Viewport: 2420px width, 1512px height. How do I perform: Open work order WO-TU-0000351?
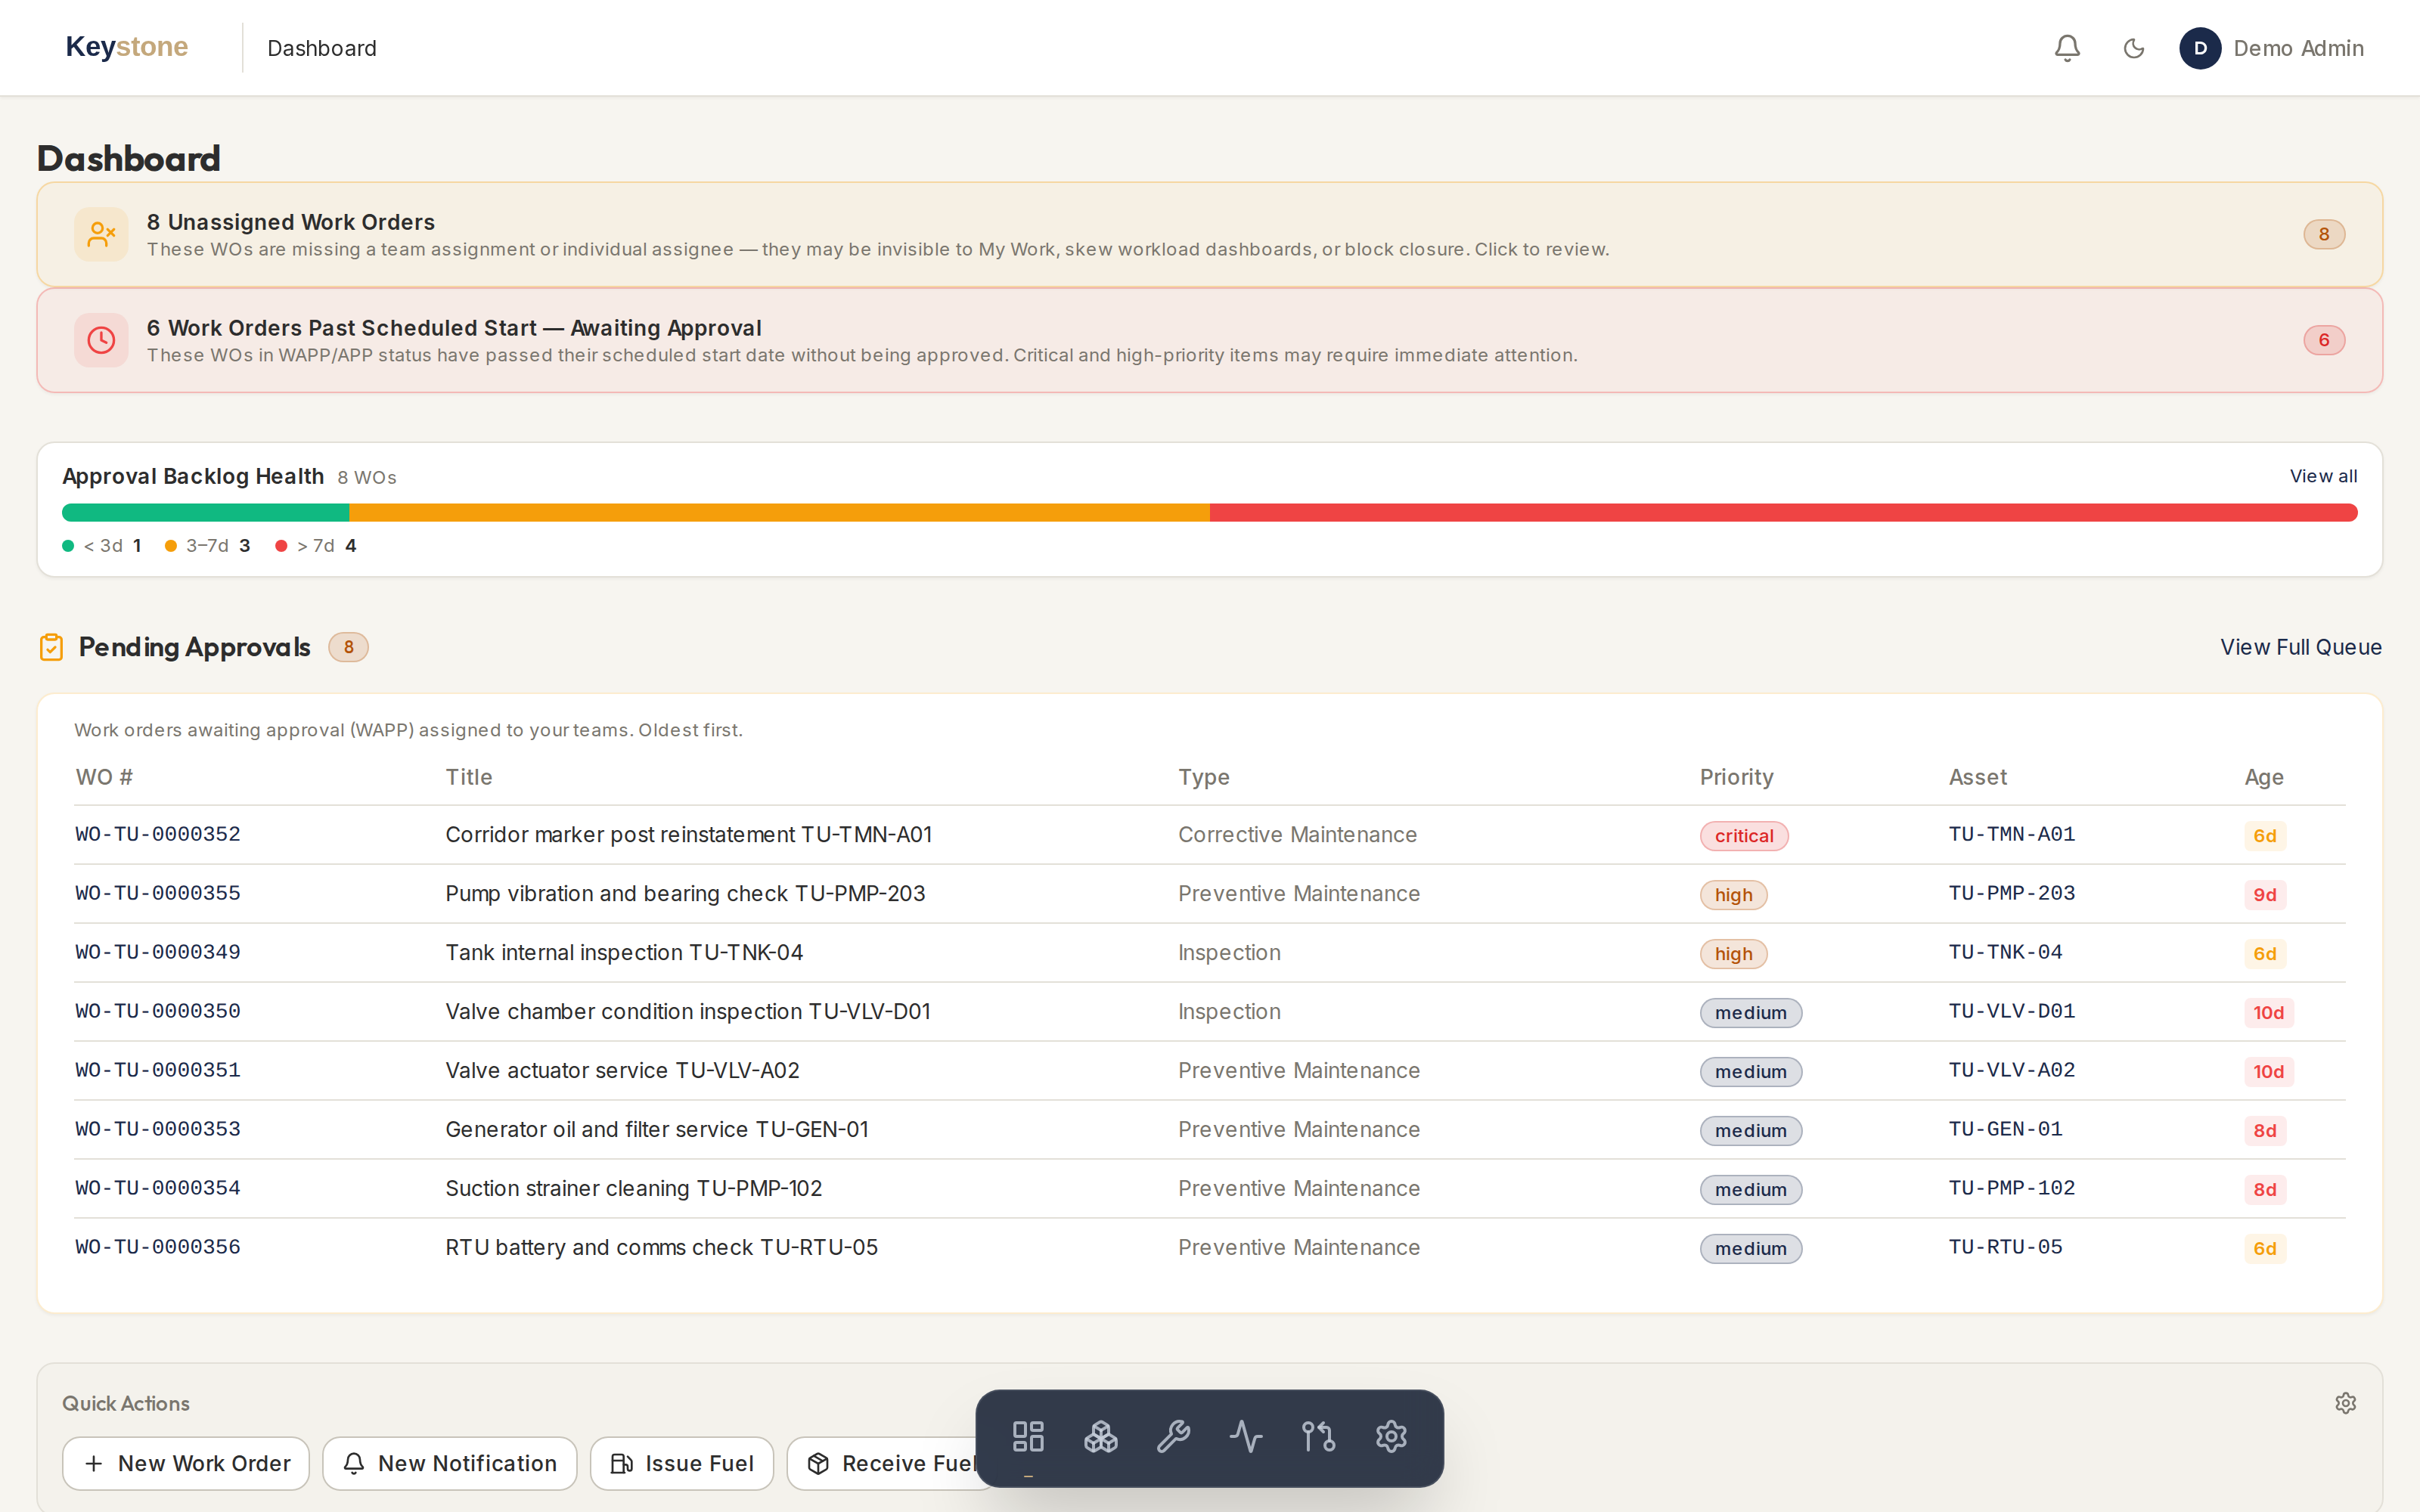[x=158, y=1070]
